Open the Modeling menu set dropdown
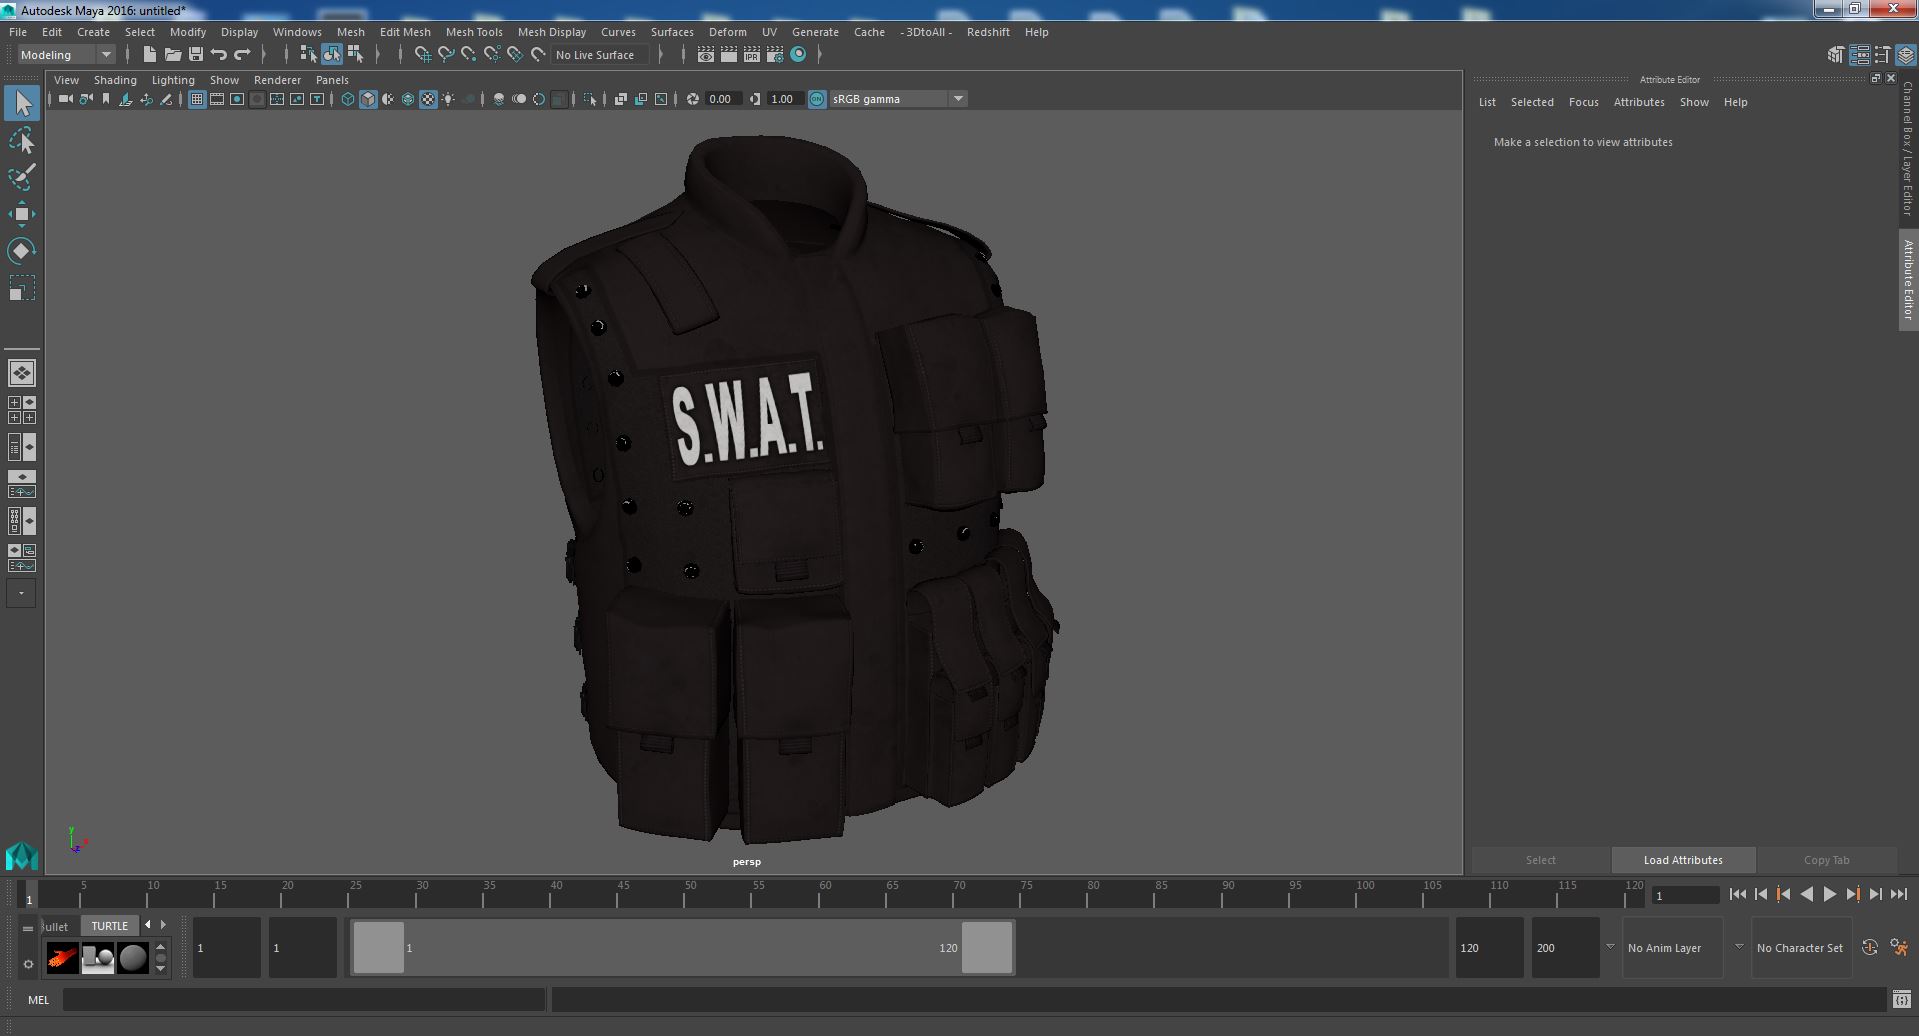Image resolution: width=1919 pixels, height=1036 pixels. coord(65,55)
